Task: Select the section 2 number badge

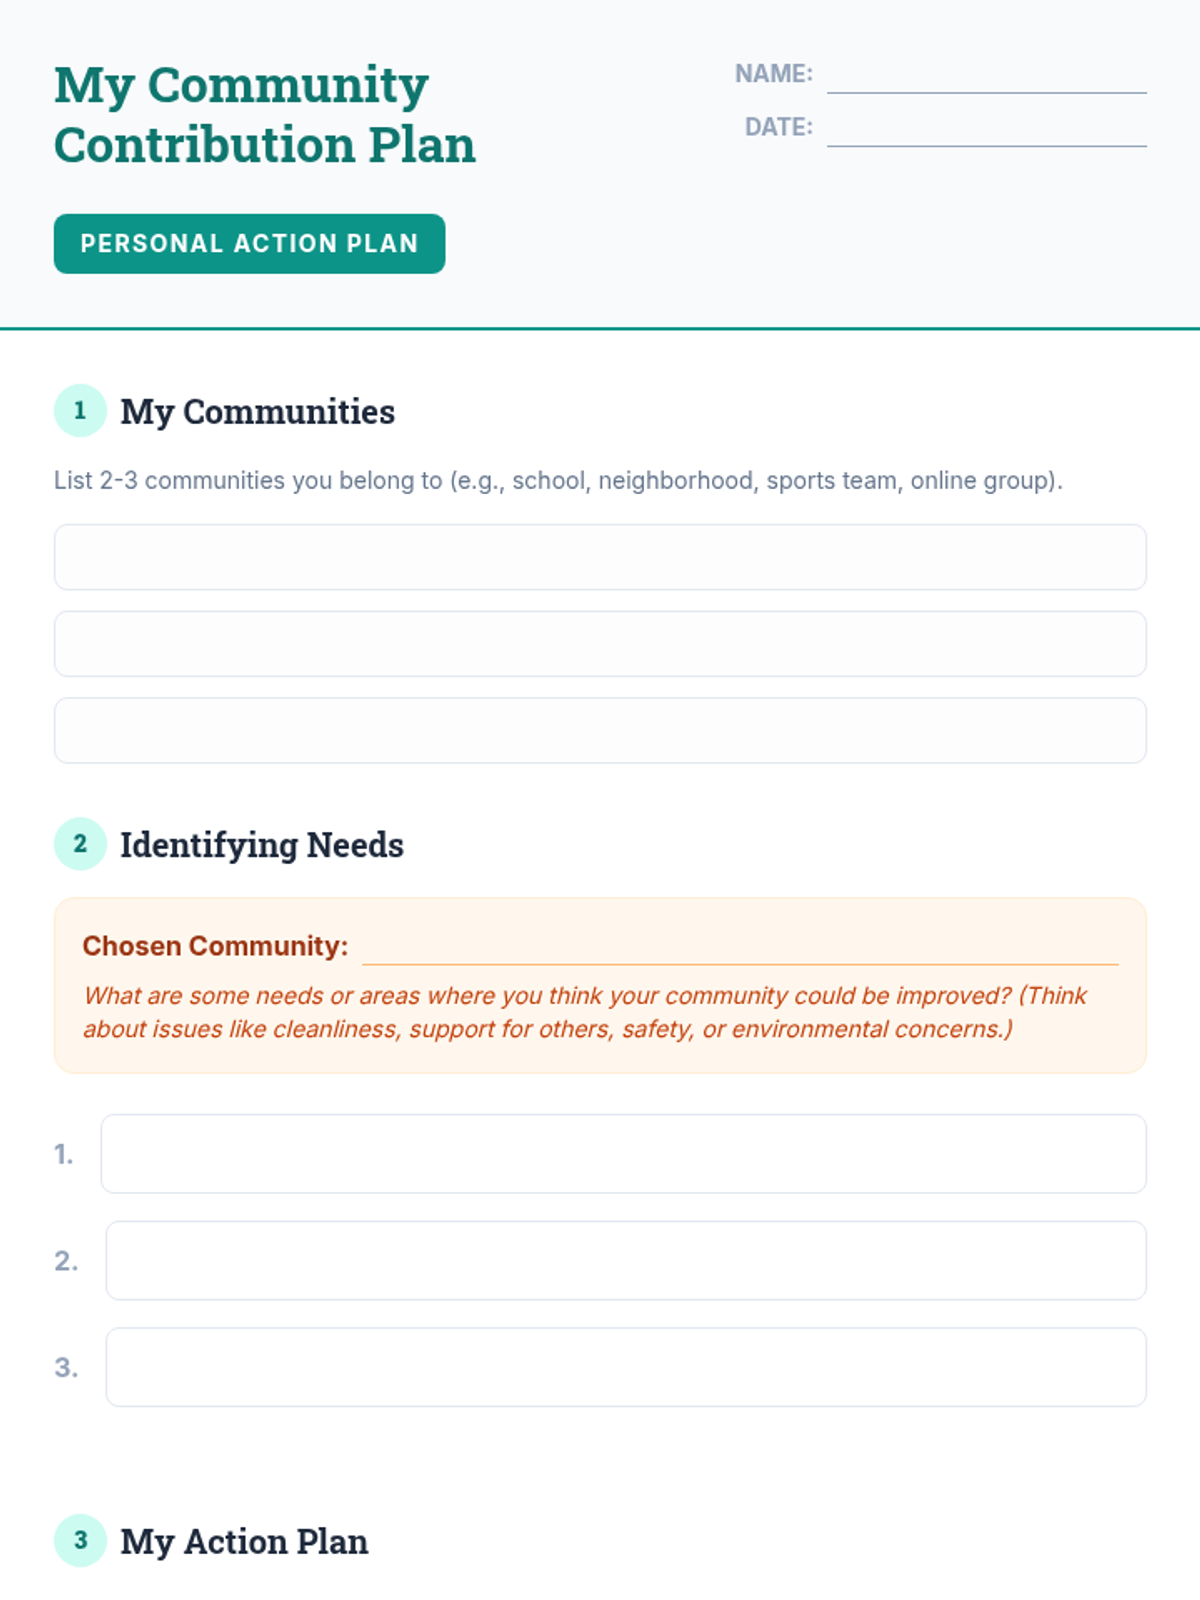Action: pyautogui.click(x=80, y=844)
